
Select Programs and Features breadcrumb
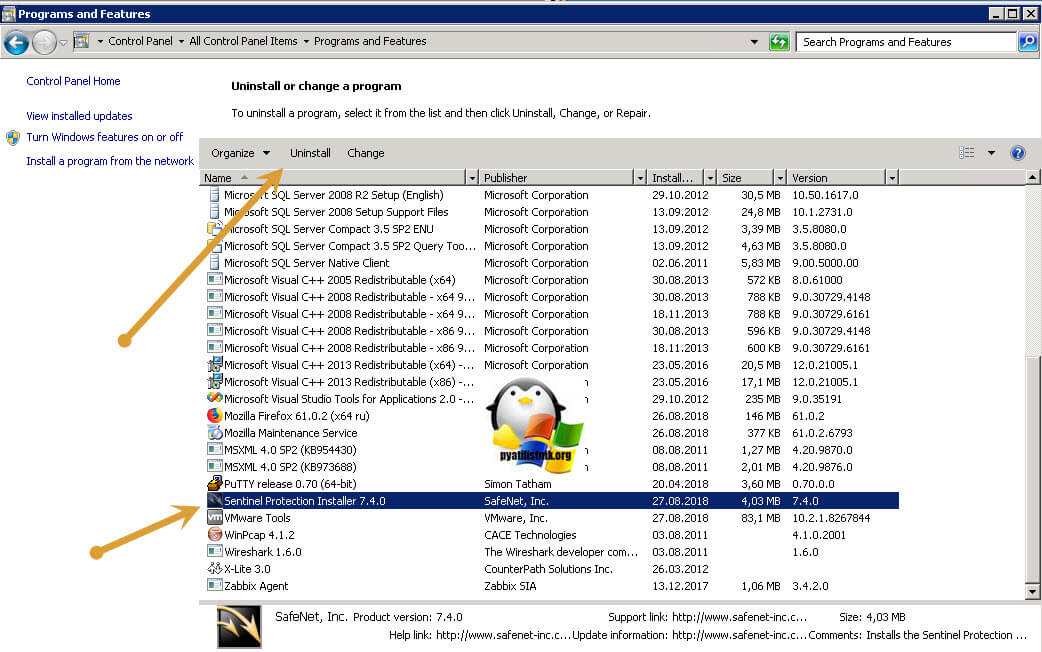[370, 41]
